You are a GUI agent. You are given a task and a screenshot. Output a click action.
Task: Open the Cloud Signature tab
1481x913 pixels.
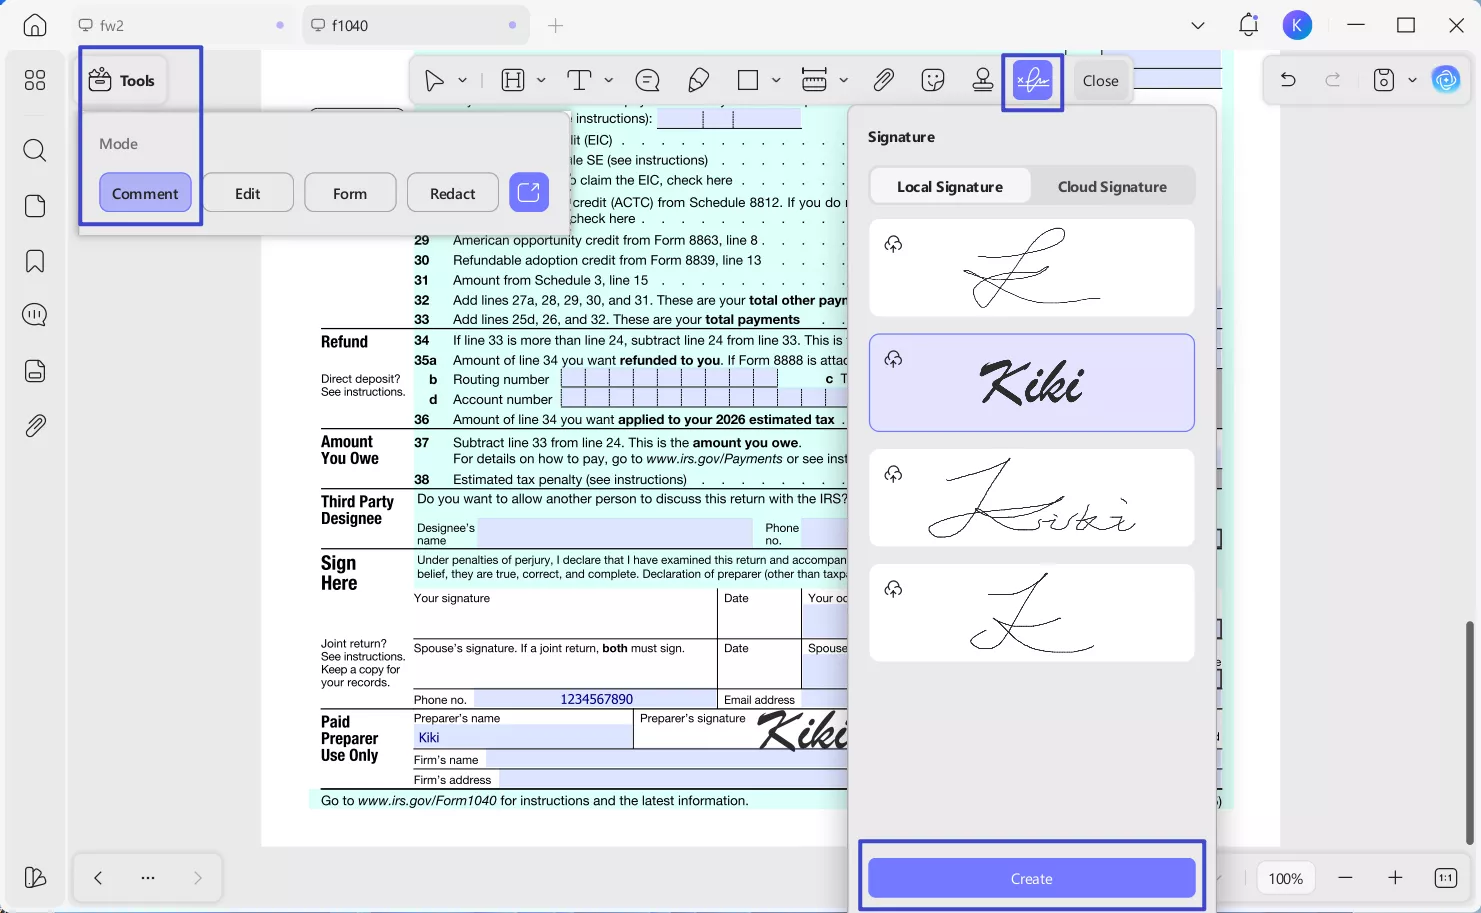coord(1111,186)
